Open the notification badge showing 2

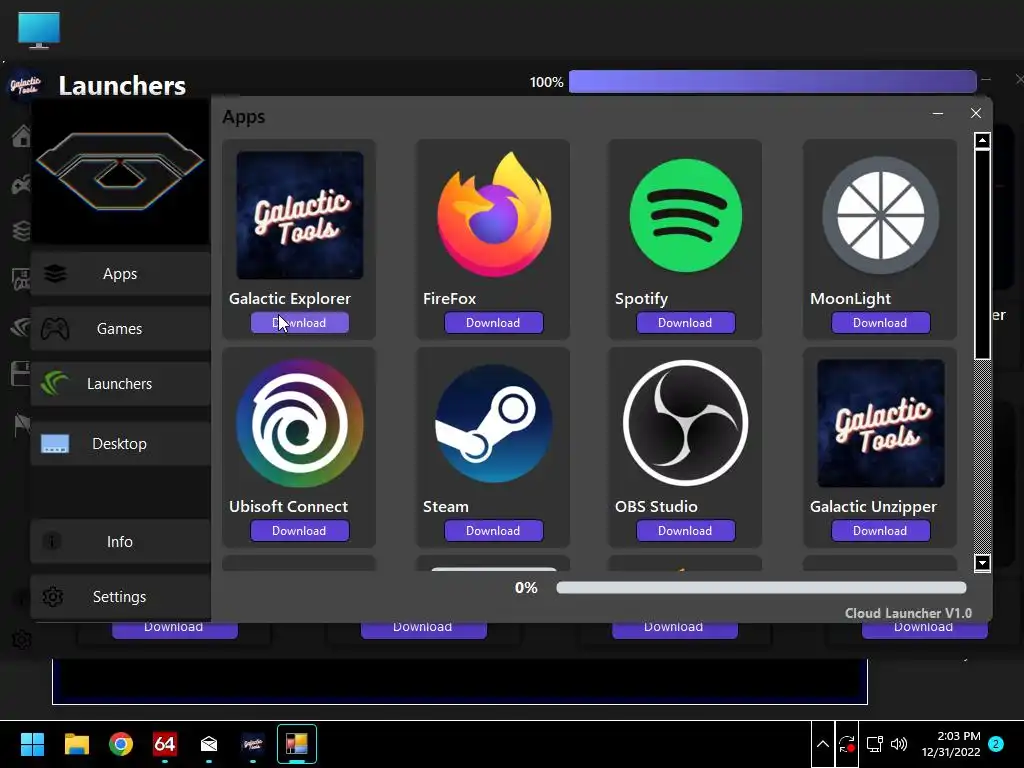coord(996,744)
